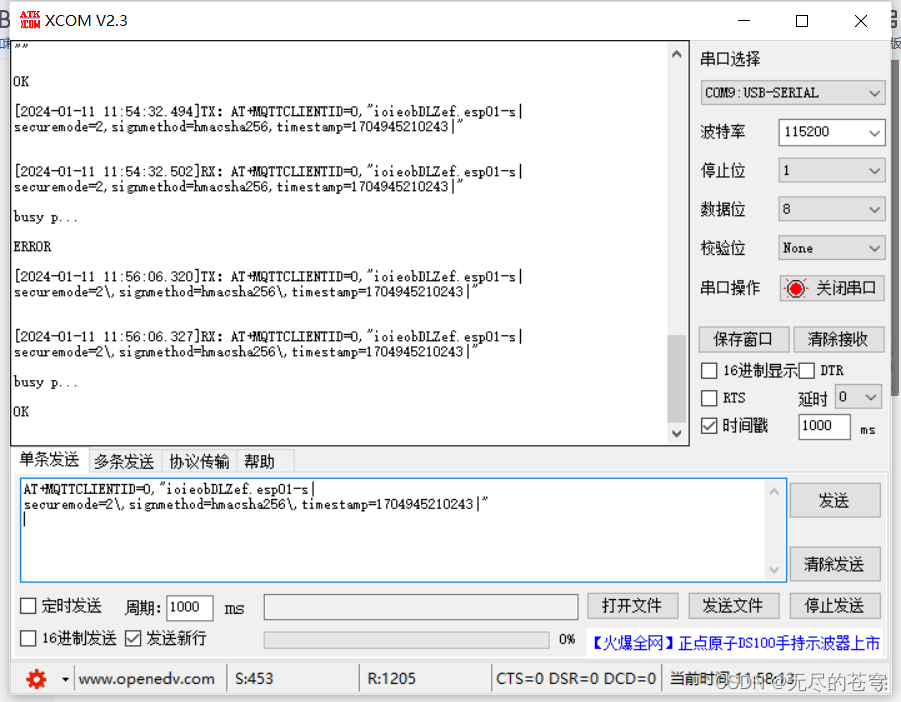901x702 pixels.
Task: Uncheck the 发送新行 send newline checkbox
Action: (x=133, y=638)
